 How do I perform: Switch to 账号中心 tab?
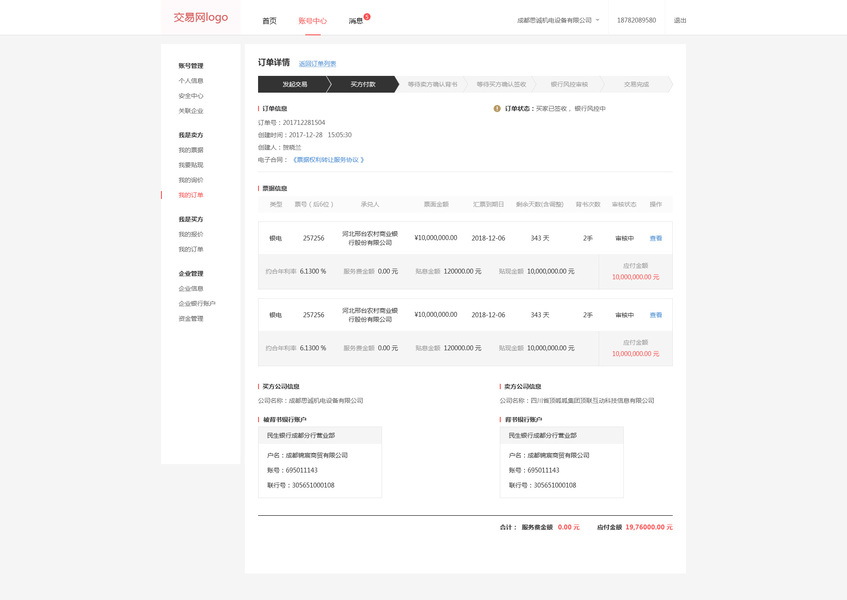pos(313,21)
